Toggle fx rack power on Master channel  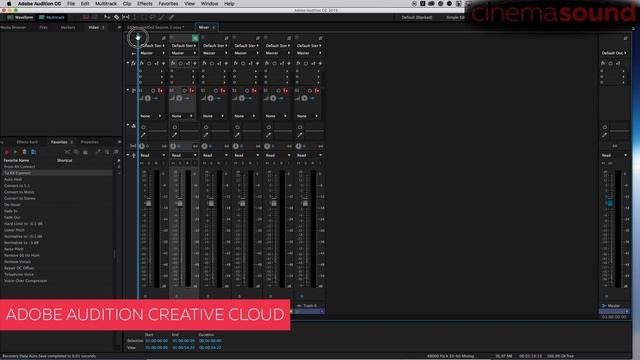click(x=611, y=63)
